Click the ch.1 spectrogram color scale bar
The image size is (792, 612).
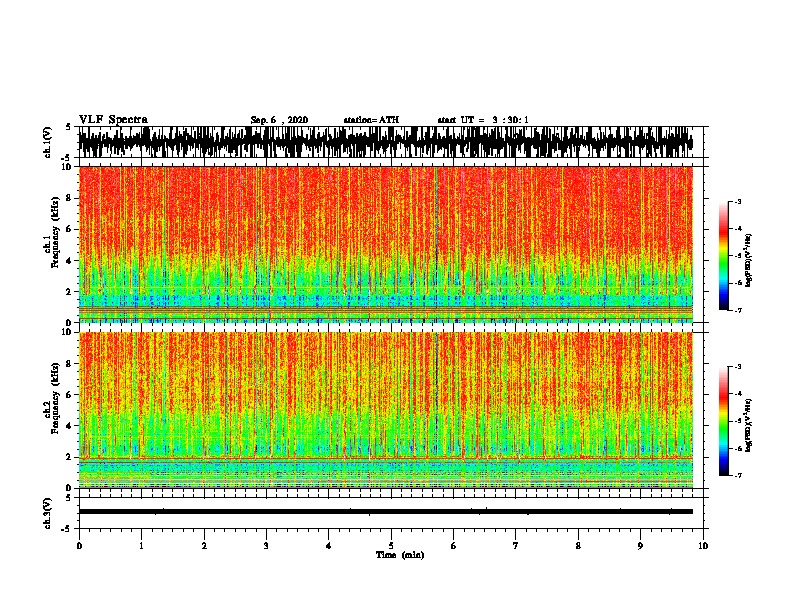(x=723, y=256)
